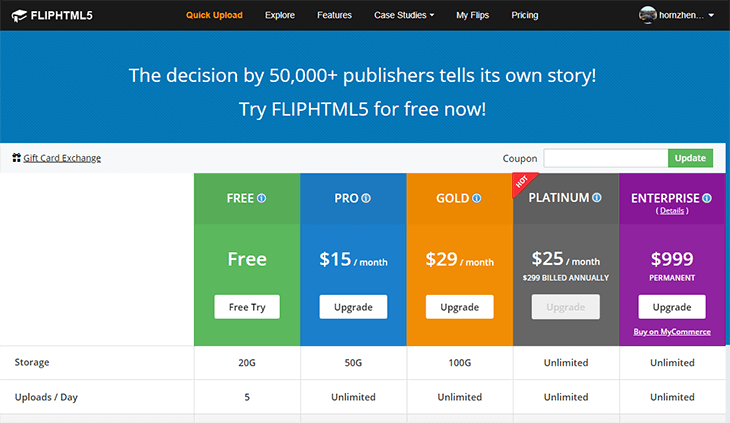730x423 pixels.
Task: Open the Buy on MyCommerce link
Action: (x=672, y=332)
